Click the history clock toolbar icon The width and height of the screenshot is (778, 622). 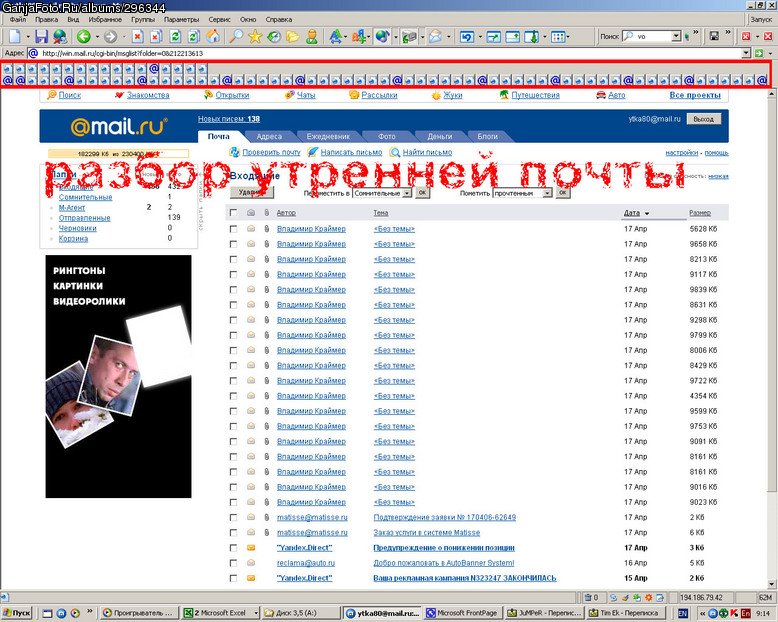pyautogui.click(x=274, y=37)
